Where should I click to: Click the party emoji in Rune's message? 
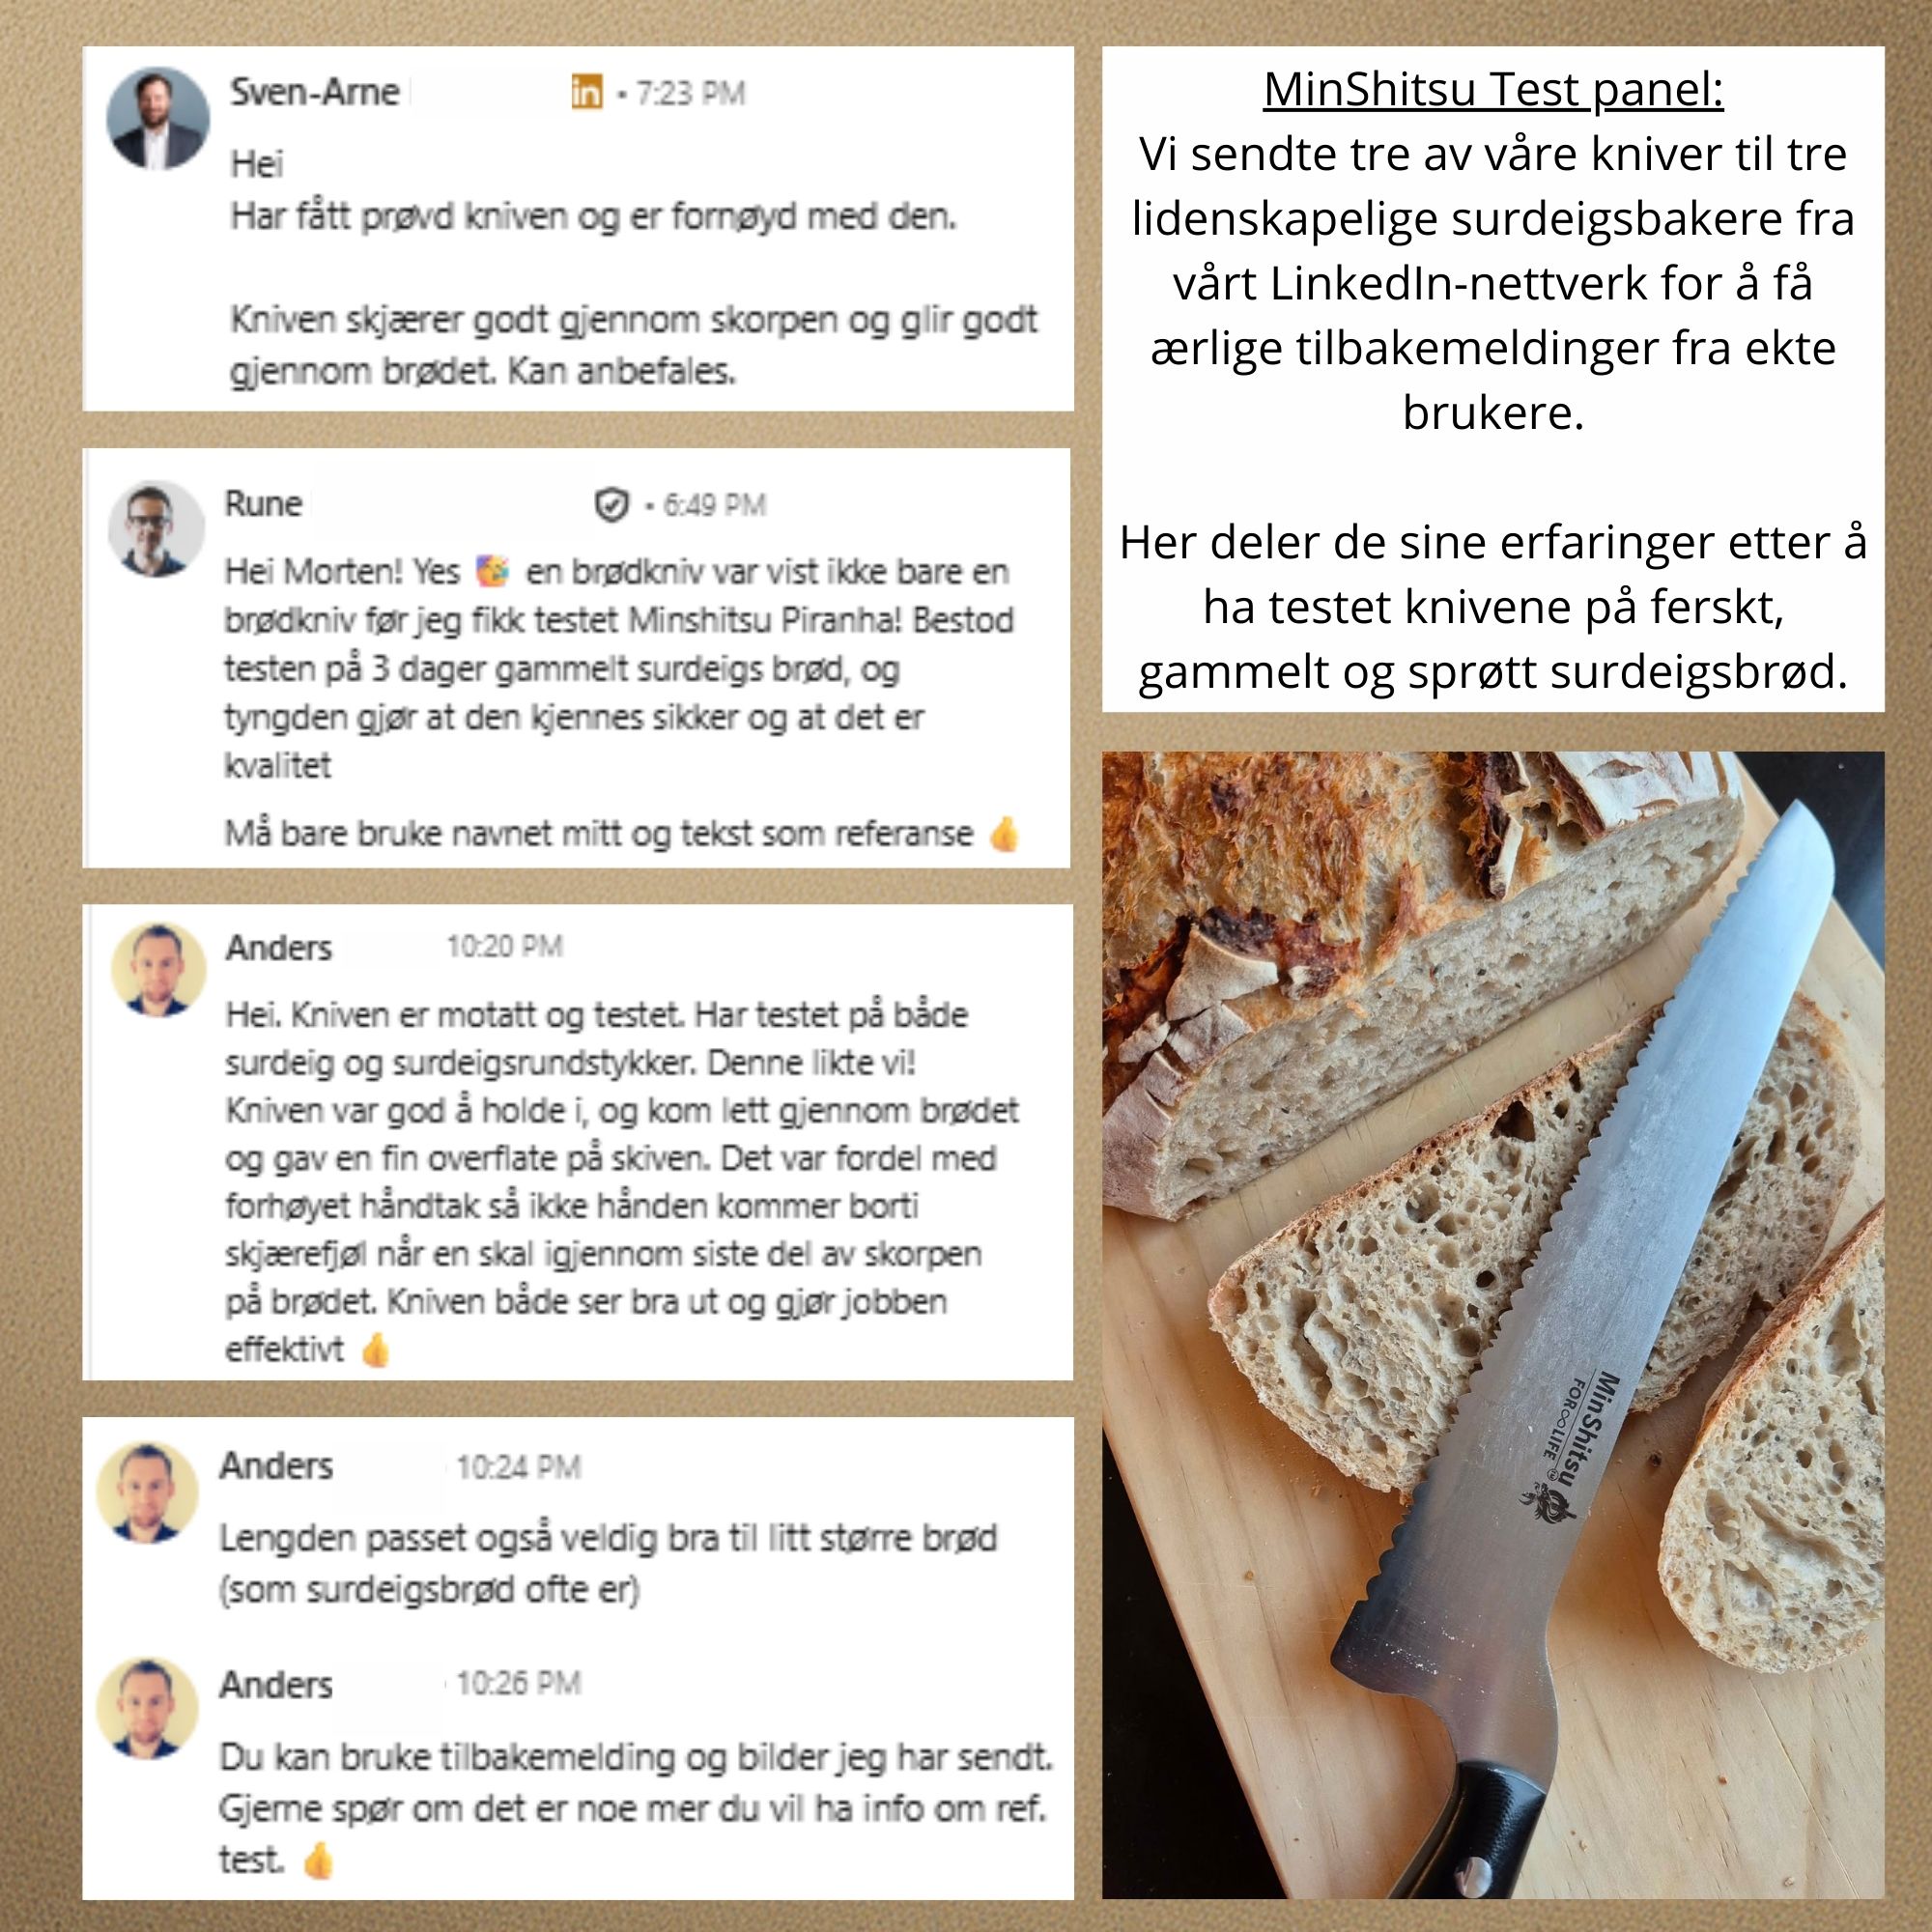492,571
